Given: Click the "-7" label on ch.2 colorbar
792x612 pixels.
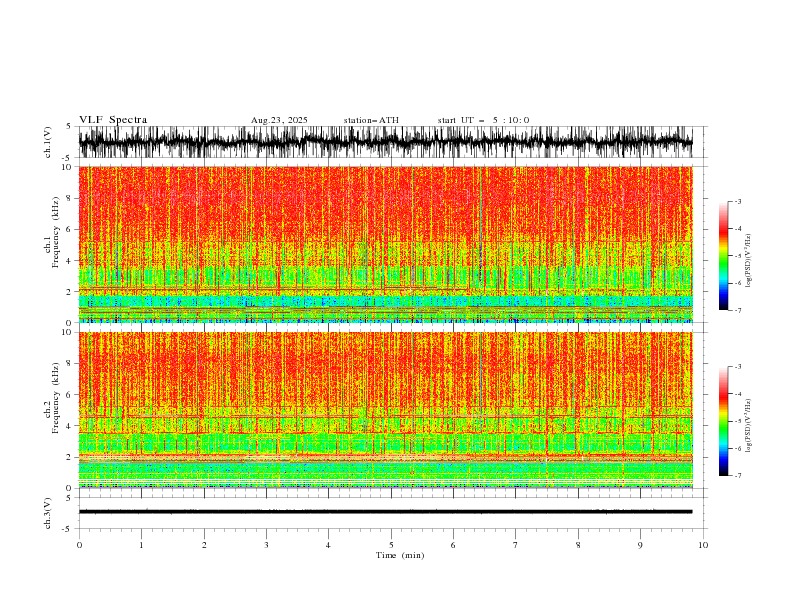Looking at the screenshot, I should [737, 475].
